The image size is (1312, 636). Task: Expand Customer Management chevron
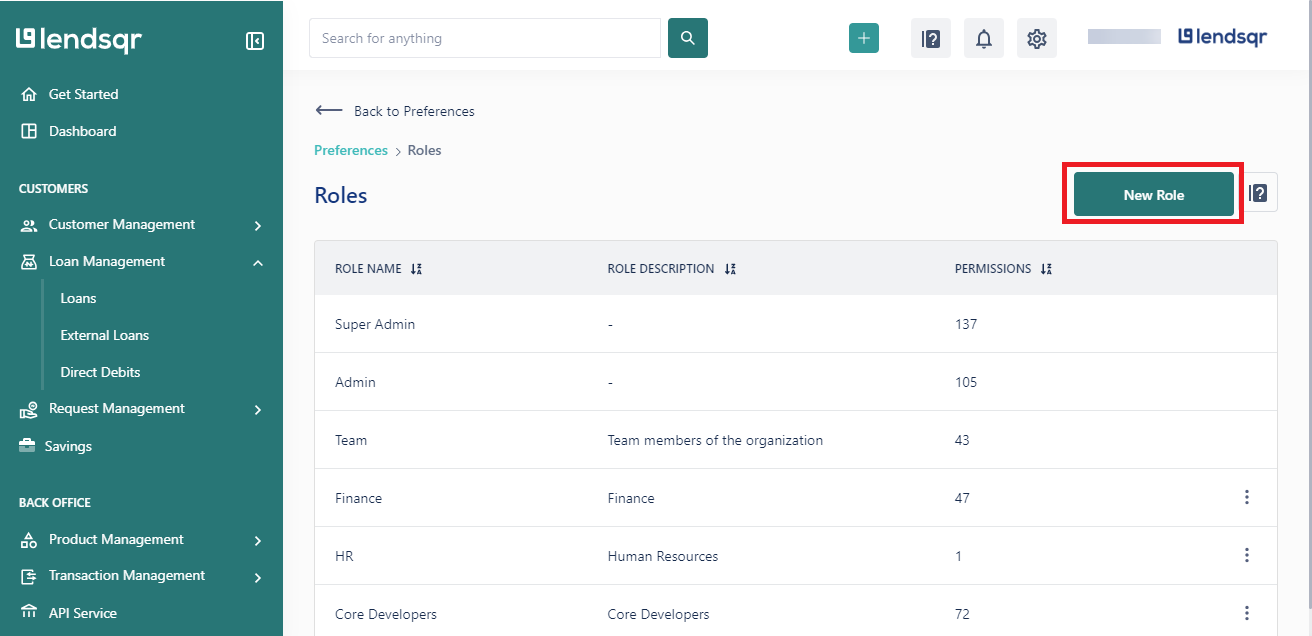(258, 226)
